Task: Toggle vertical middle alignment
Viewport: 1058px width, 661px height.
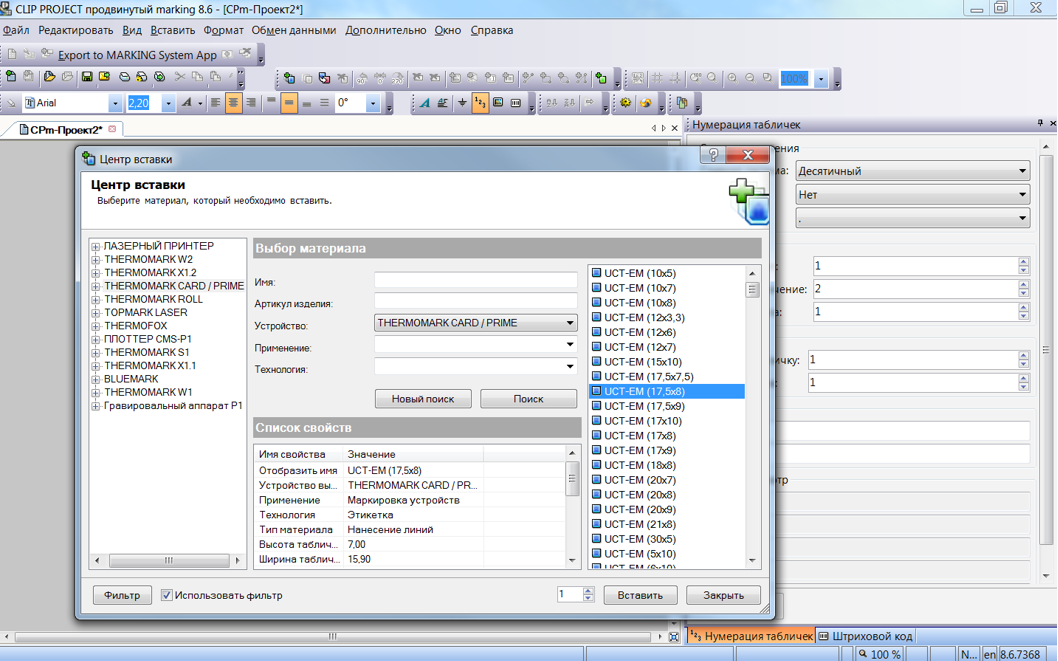Action: coord(289,103)
